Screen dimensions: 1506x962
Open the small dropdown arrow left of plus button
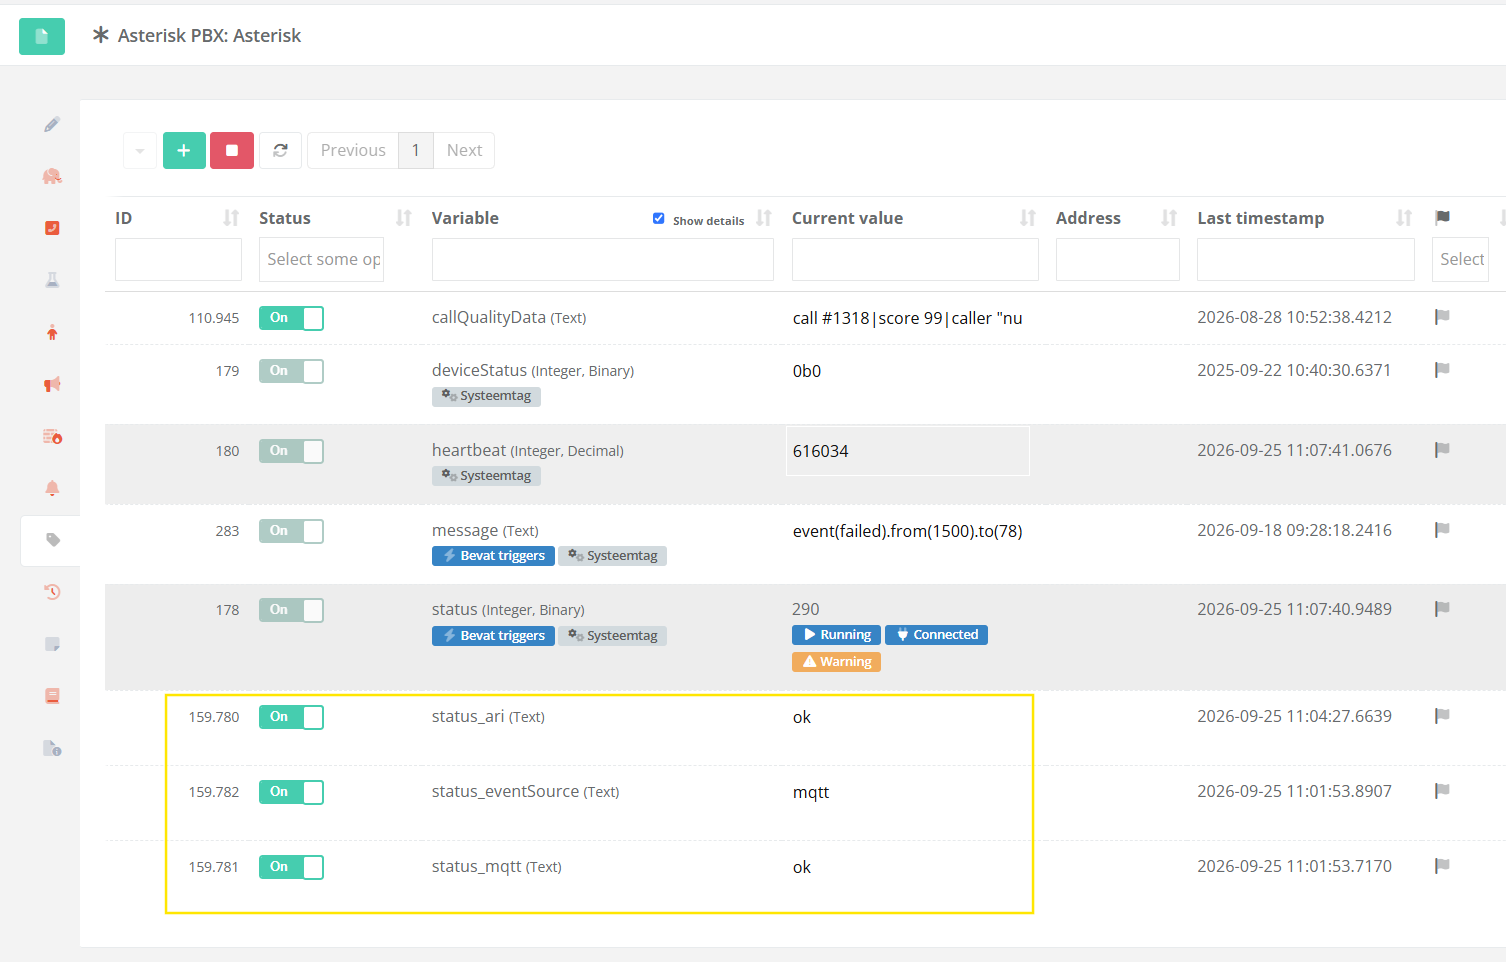click(x=140, y=150)
